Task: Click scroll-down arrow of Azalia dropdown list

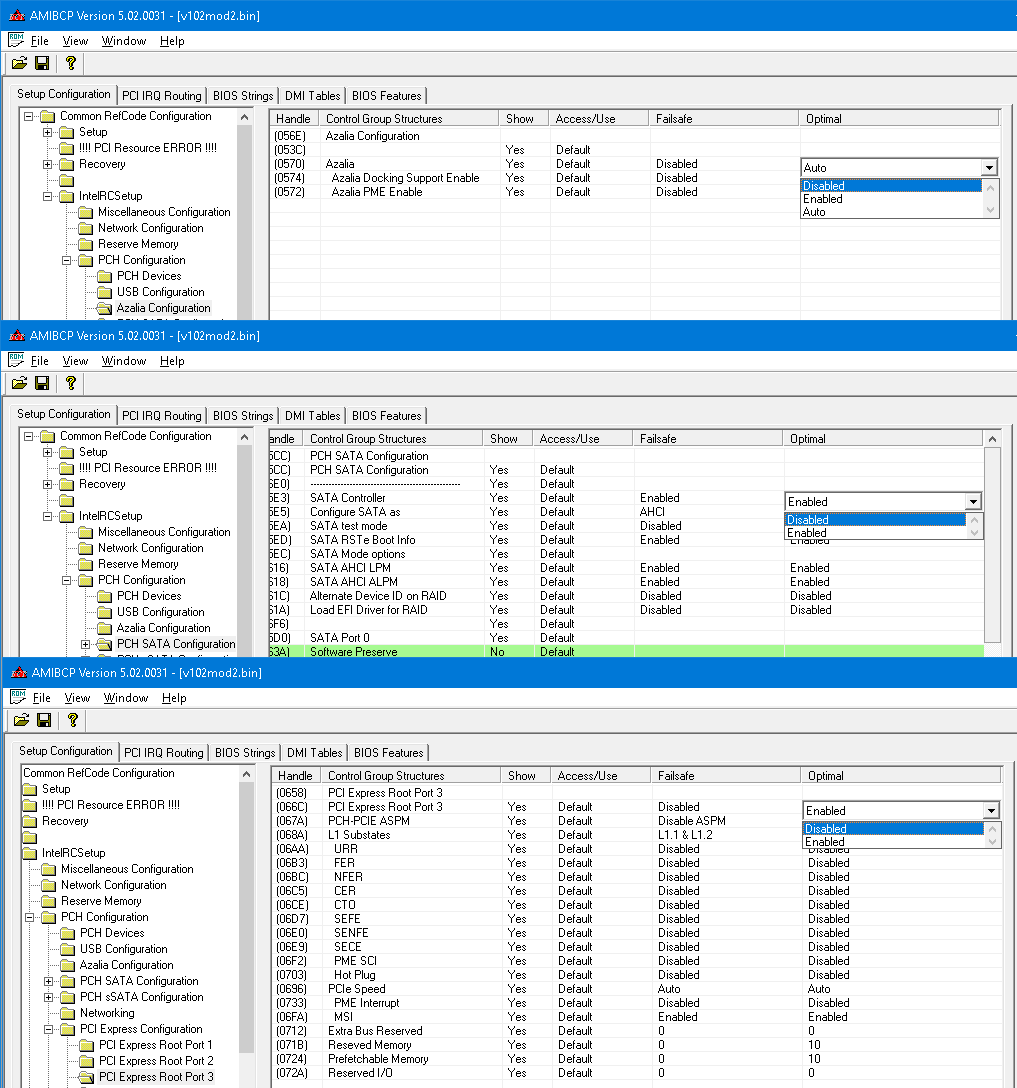Action: tap(990, 210)
